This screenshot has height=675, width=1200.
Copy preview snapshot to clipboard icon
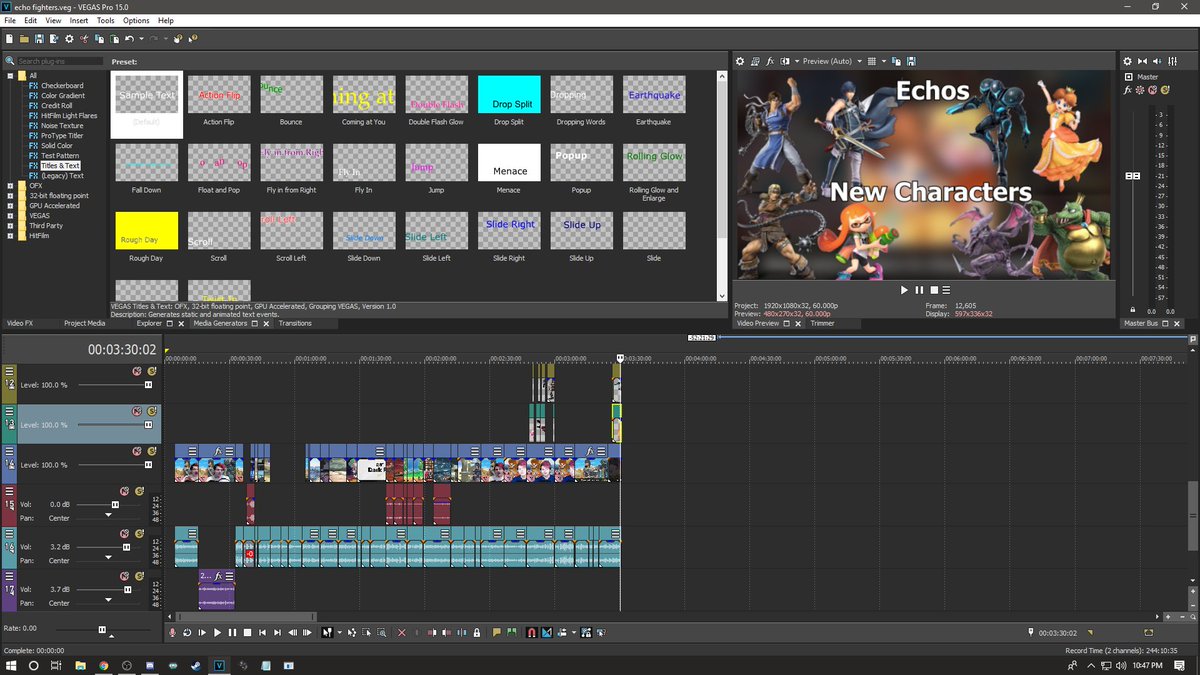point(896,61)
